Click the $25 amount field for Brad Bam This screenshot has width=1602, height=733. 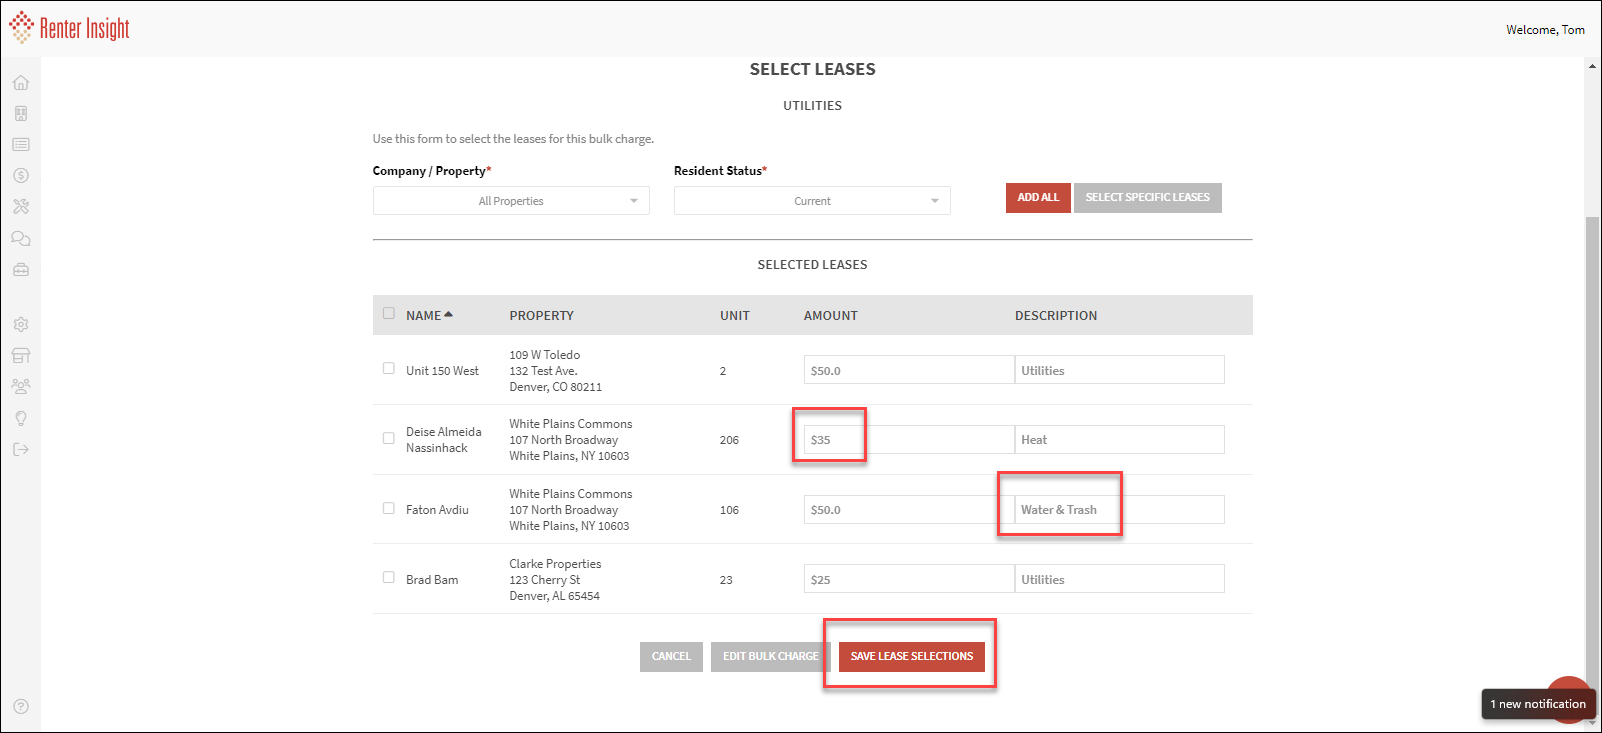pos(909,579)
